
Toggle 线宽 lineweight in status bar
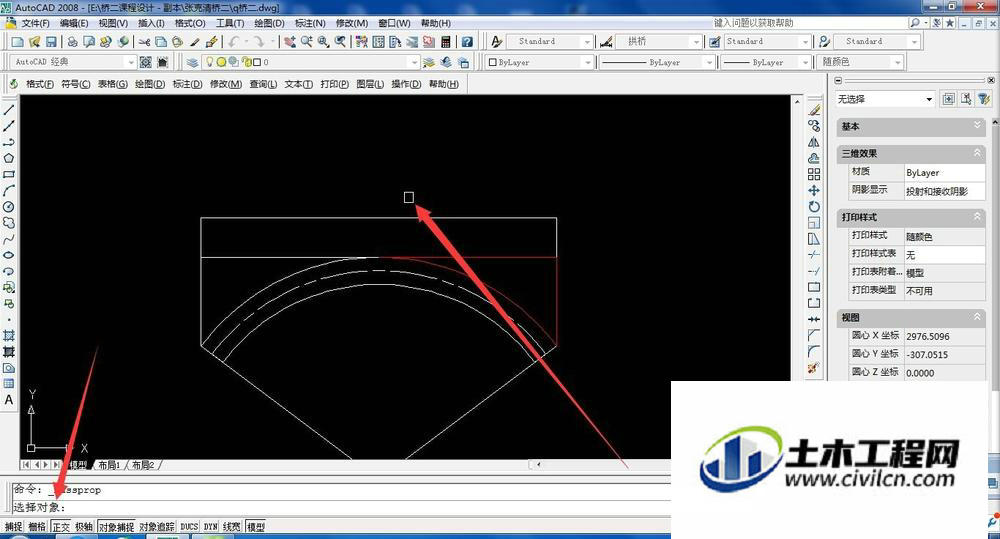(x=232, y=527)
